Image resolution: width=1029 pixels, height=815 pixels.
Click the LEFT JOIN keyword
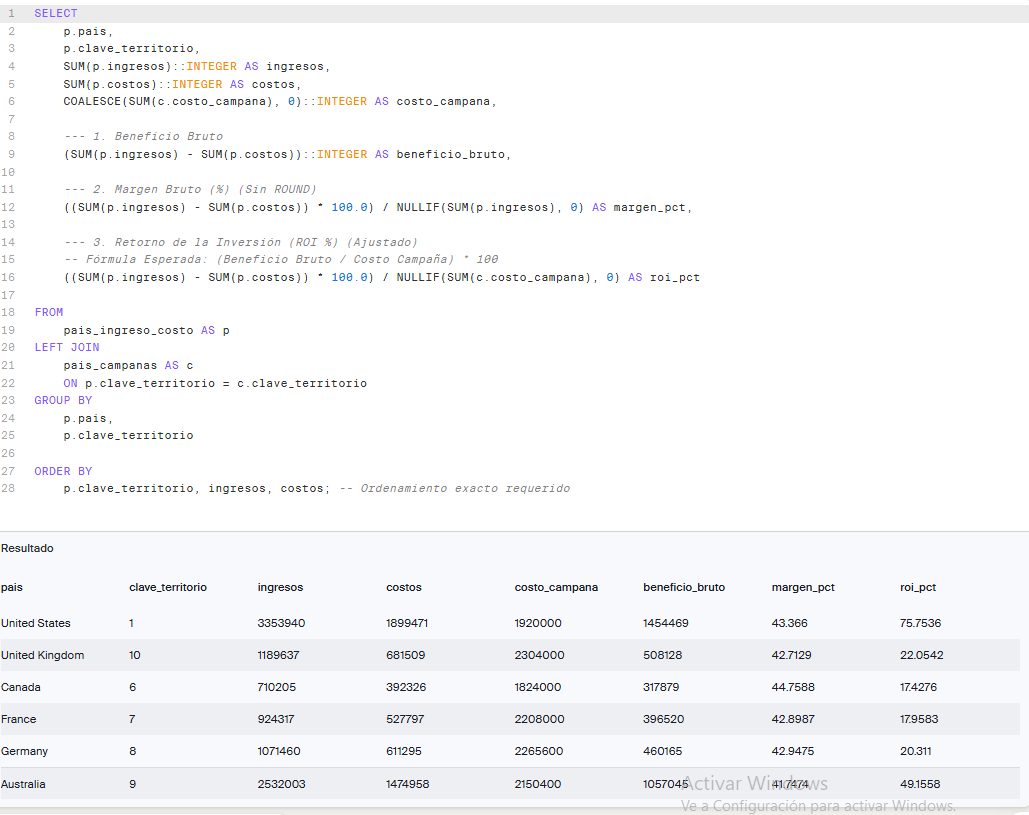[67, 347]
